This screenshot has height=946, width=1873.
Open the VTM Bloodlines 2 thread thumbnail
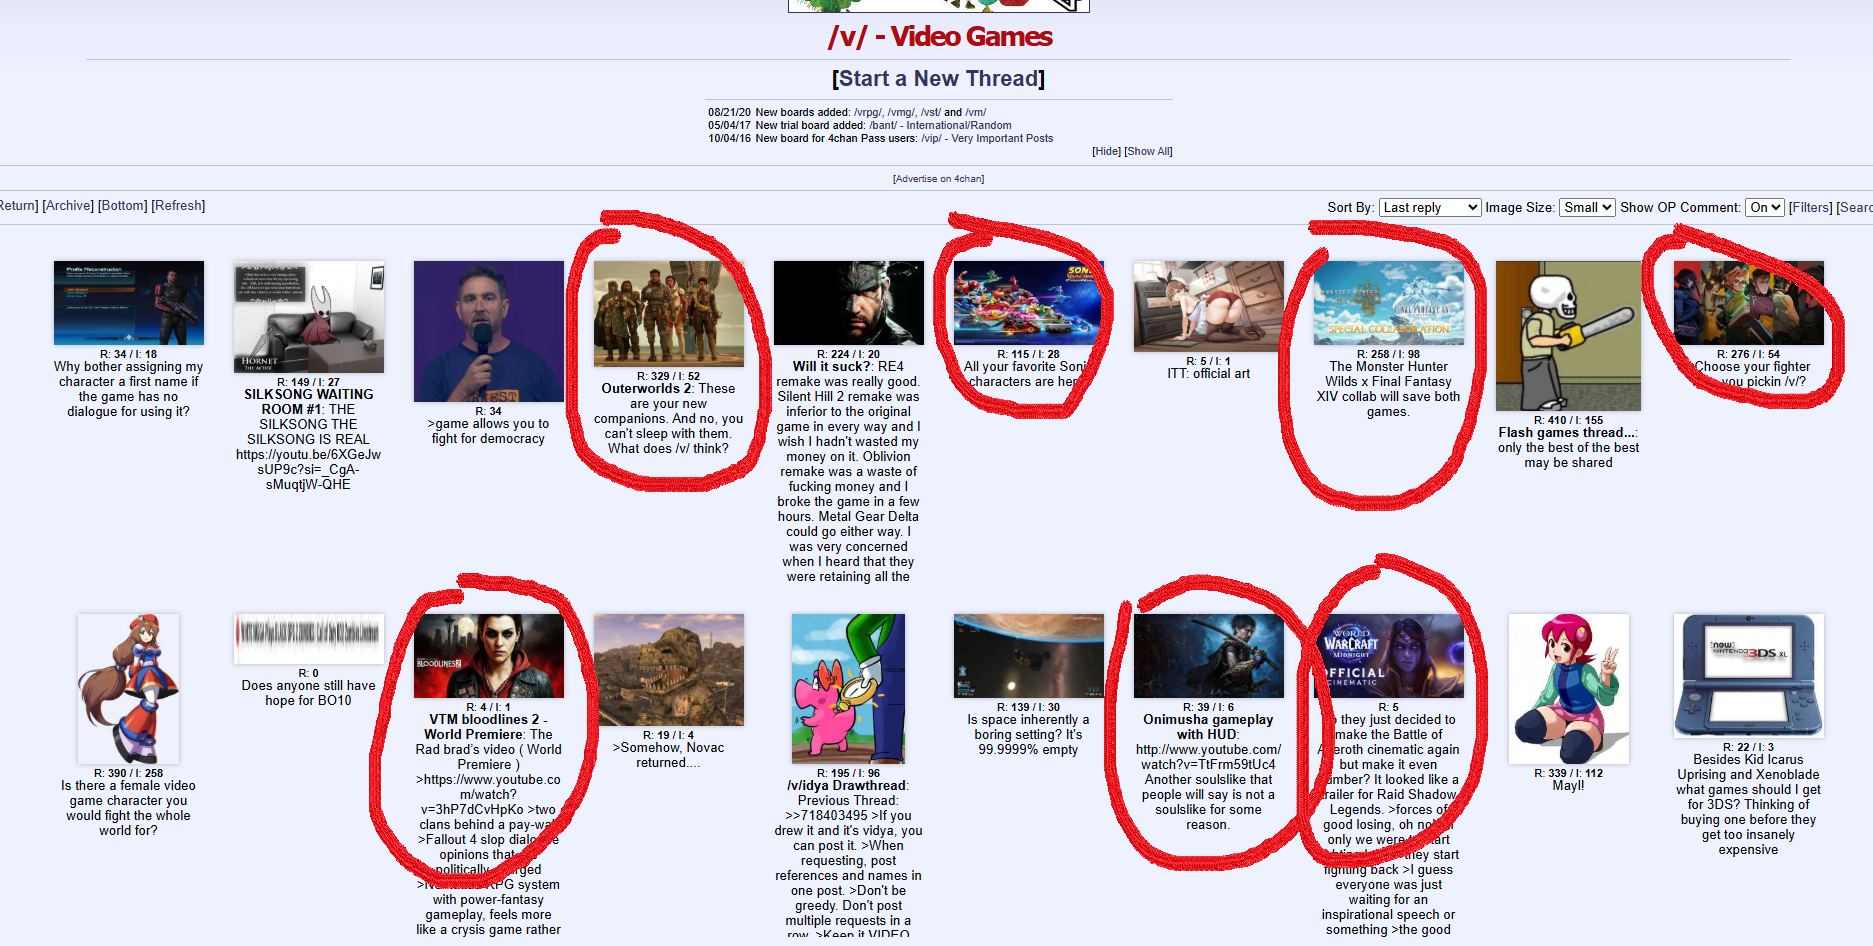tap(489, 656)
